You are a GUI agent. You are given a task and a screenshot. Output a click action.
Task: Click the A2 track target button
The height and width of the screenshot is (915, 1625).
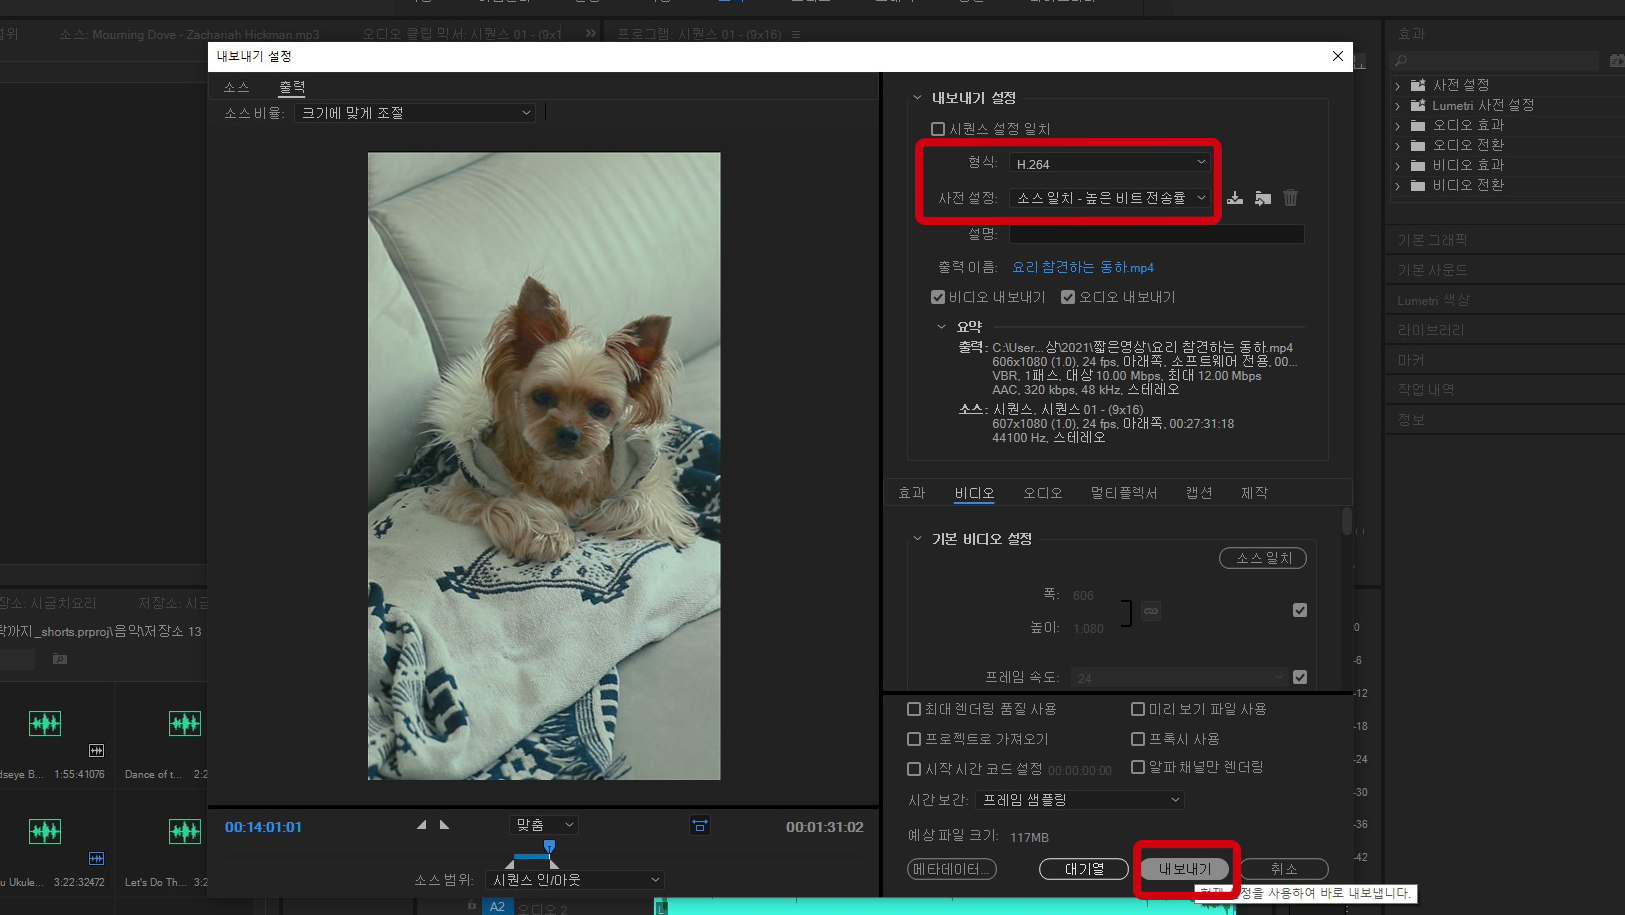(497, 907)
